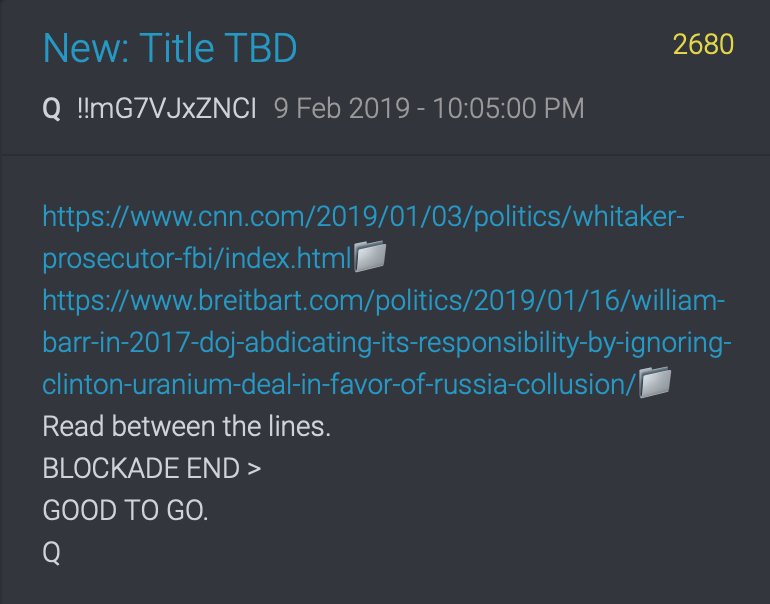Click the 'barr-in-2017-doj-abdicating' link line
The image size is (770, 604).
click(387, 342)
